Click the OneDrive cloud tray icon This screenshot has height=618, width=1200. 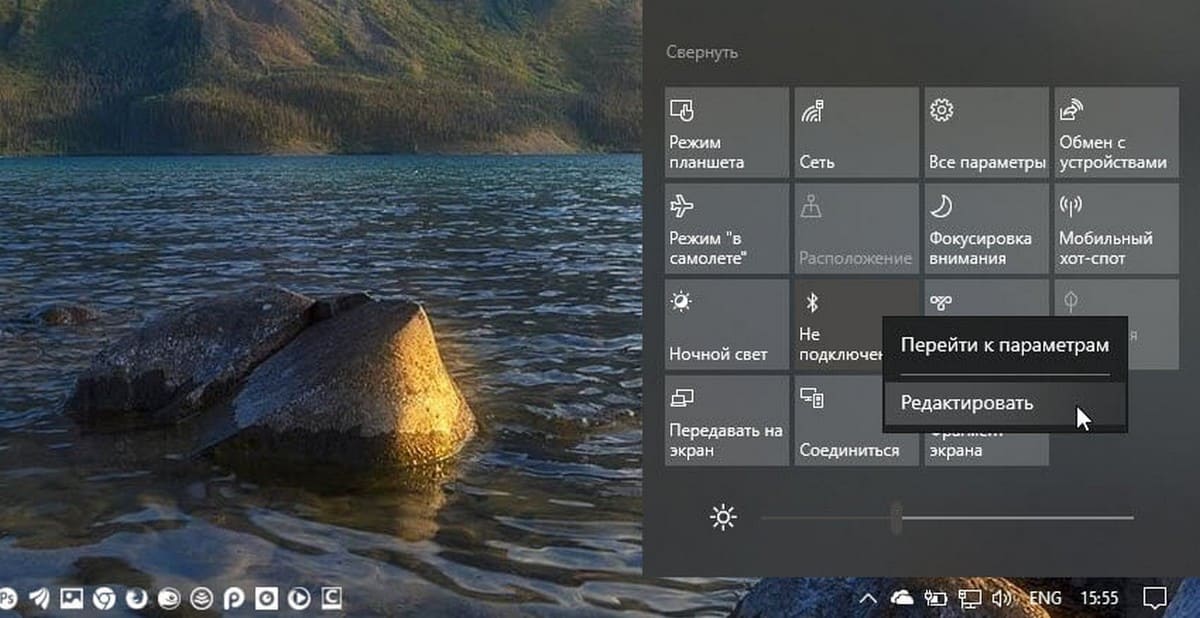902,598
